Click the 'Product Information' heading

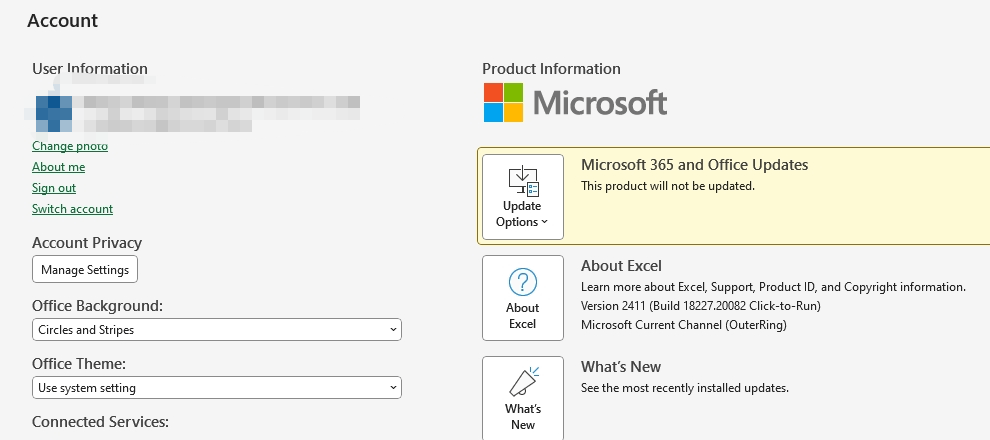tap(551, 69)
